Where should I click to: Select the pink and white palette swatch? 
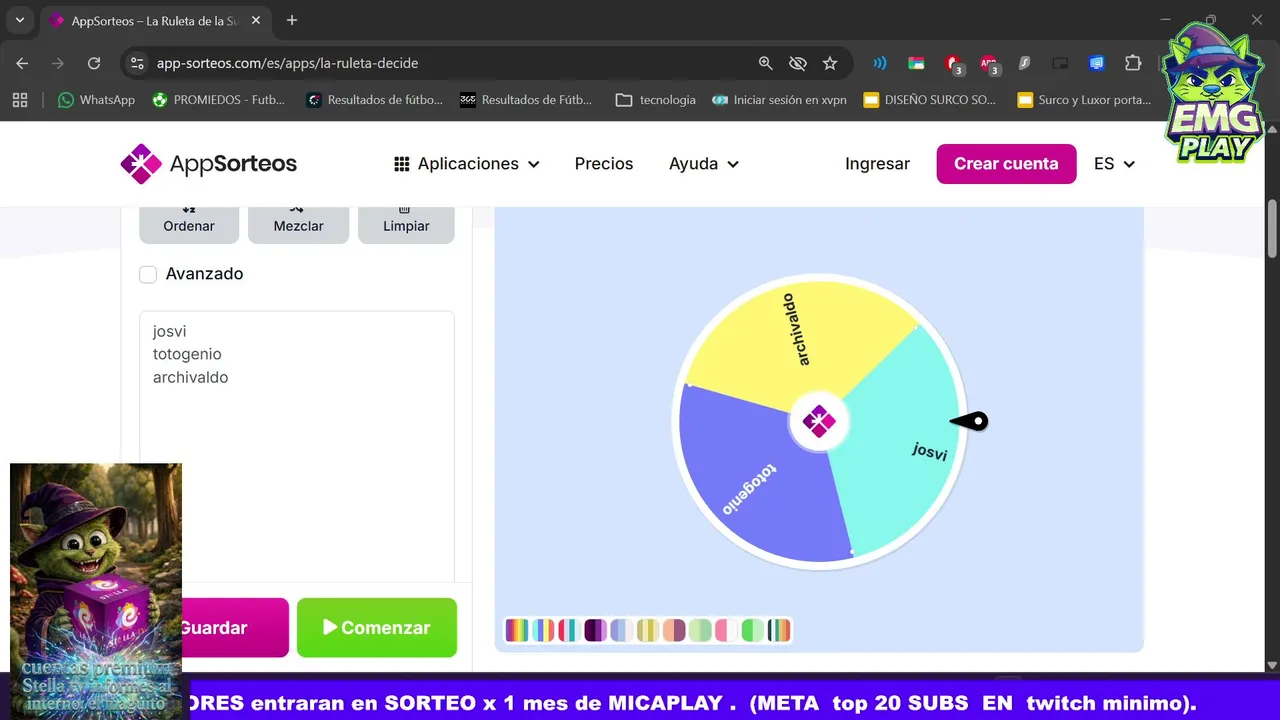(726, 630)
